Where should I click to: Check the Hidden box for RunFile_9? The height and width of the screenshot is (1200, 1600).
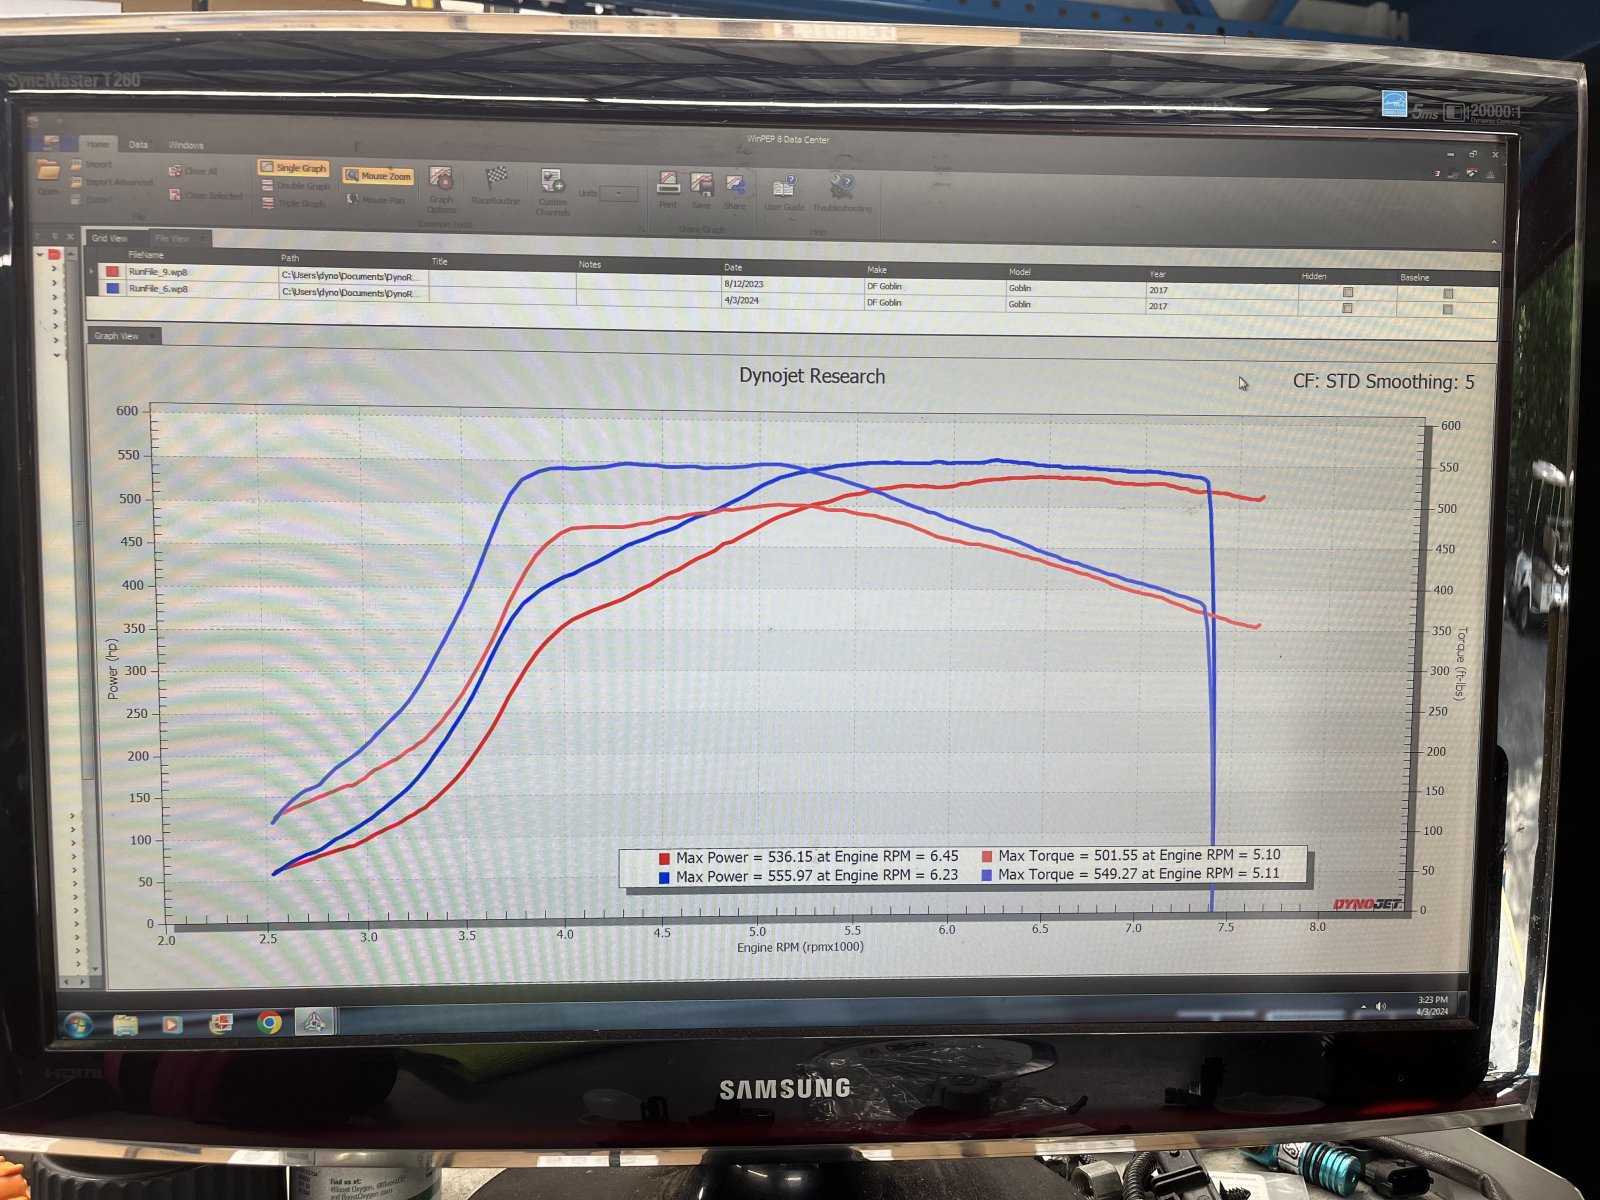(x=1348, y=292)
